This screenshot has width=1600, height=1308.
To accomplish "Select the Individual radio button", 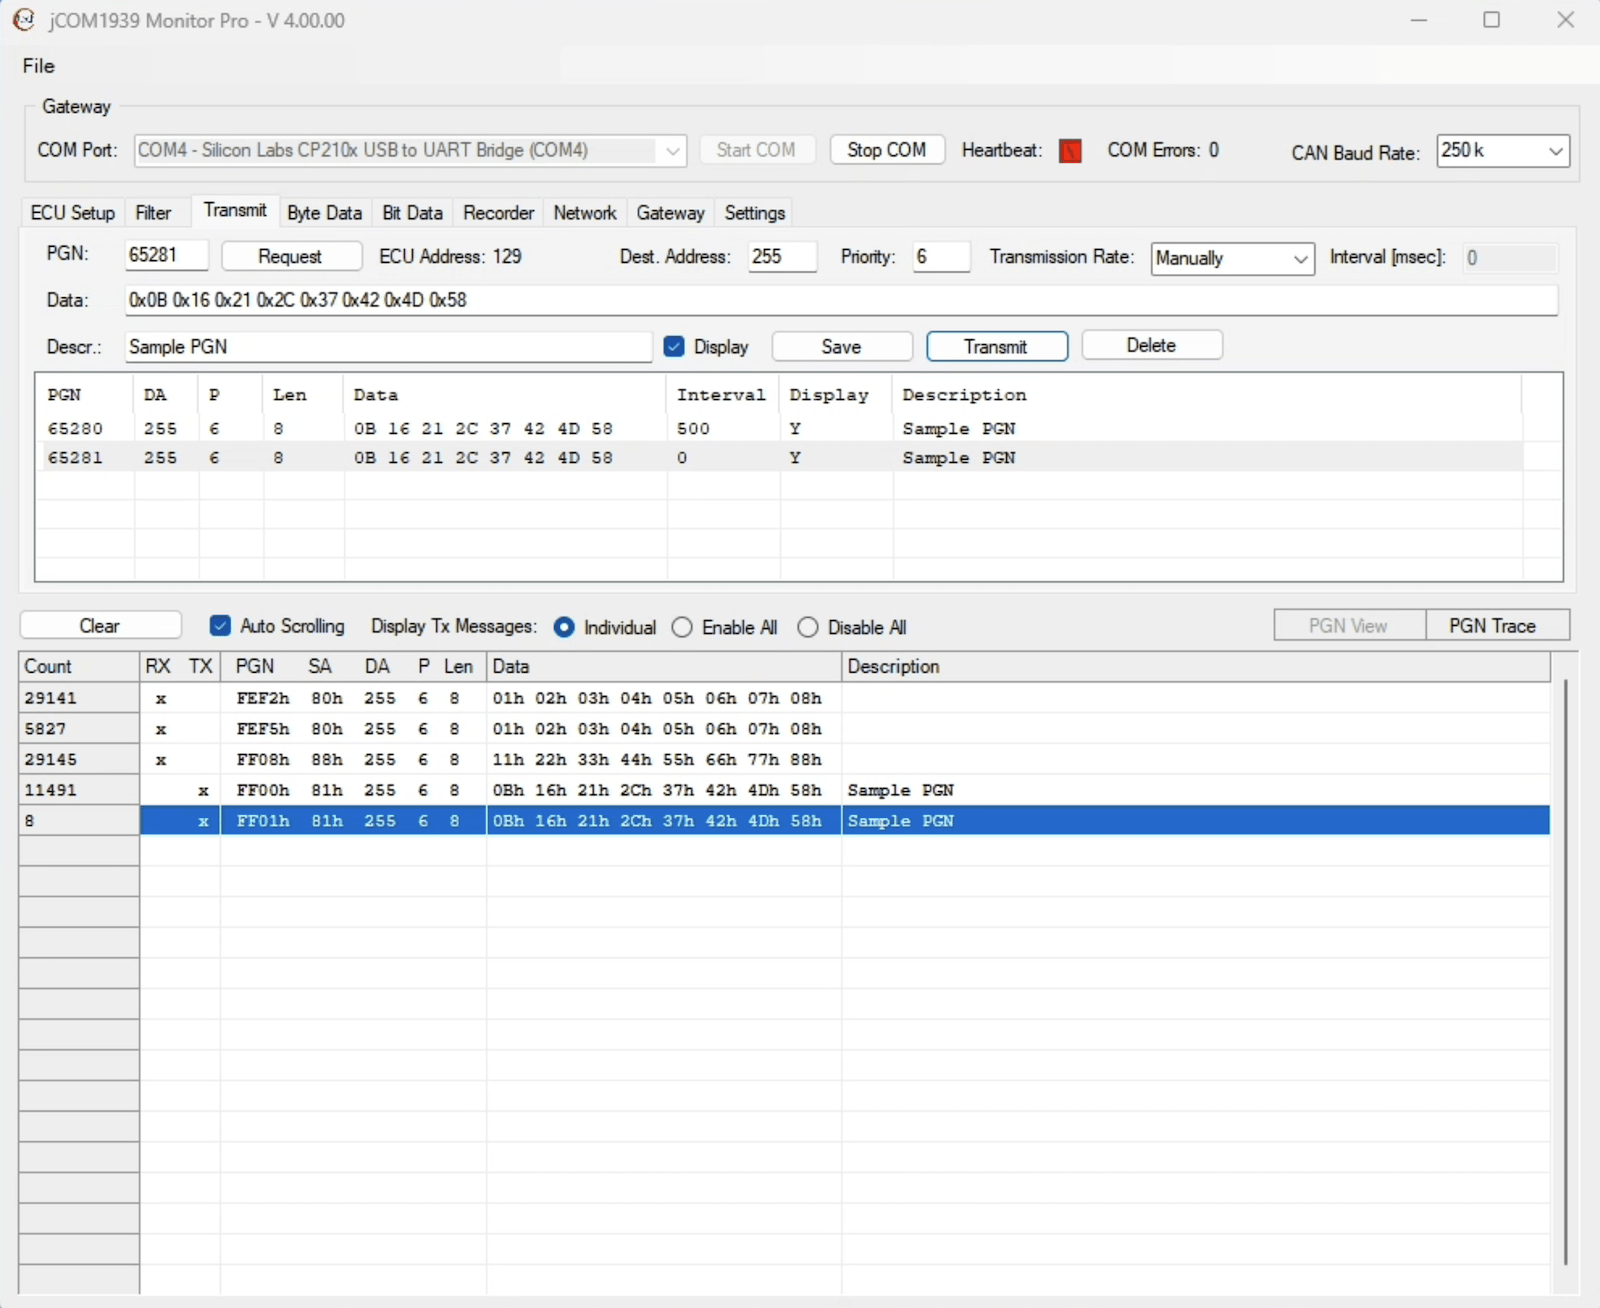I will click(564, 627).
